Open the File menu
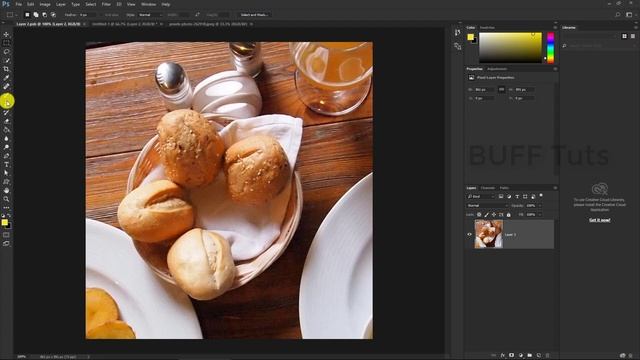This screenshot has height=360, width=640. (18, 4)
